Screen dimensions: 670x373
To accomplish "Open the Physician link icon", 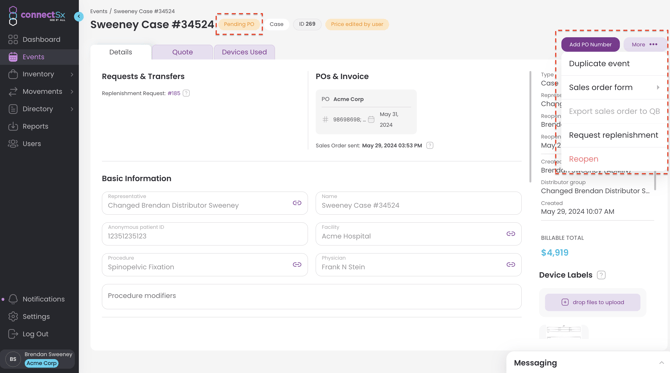I will pyautogui.click(x=511, y=264).
